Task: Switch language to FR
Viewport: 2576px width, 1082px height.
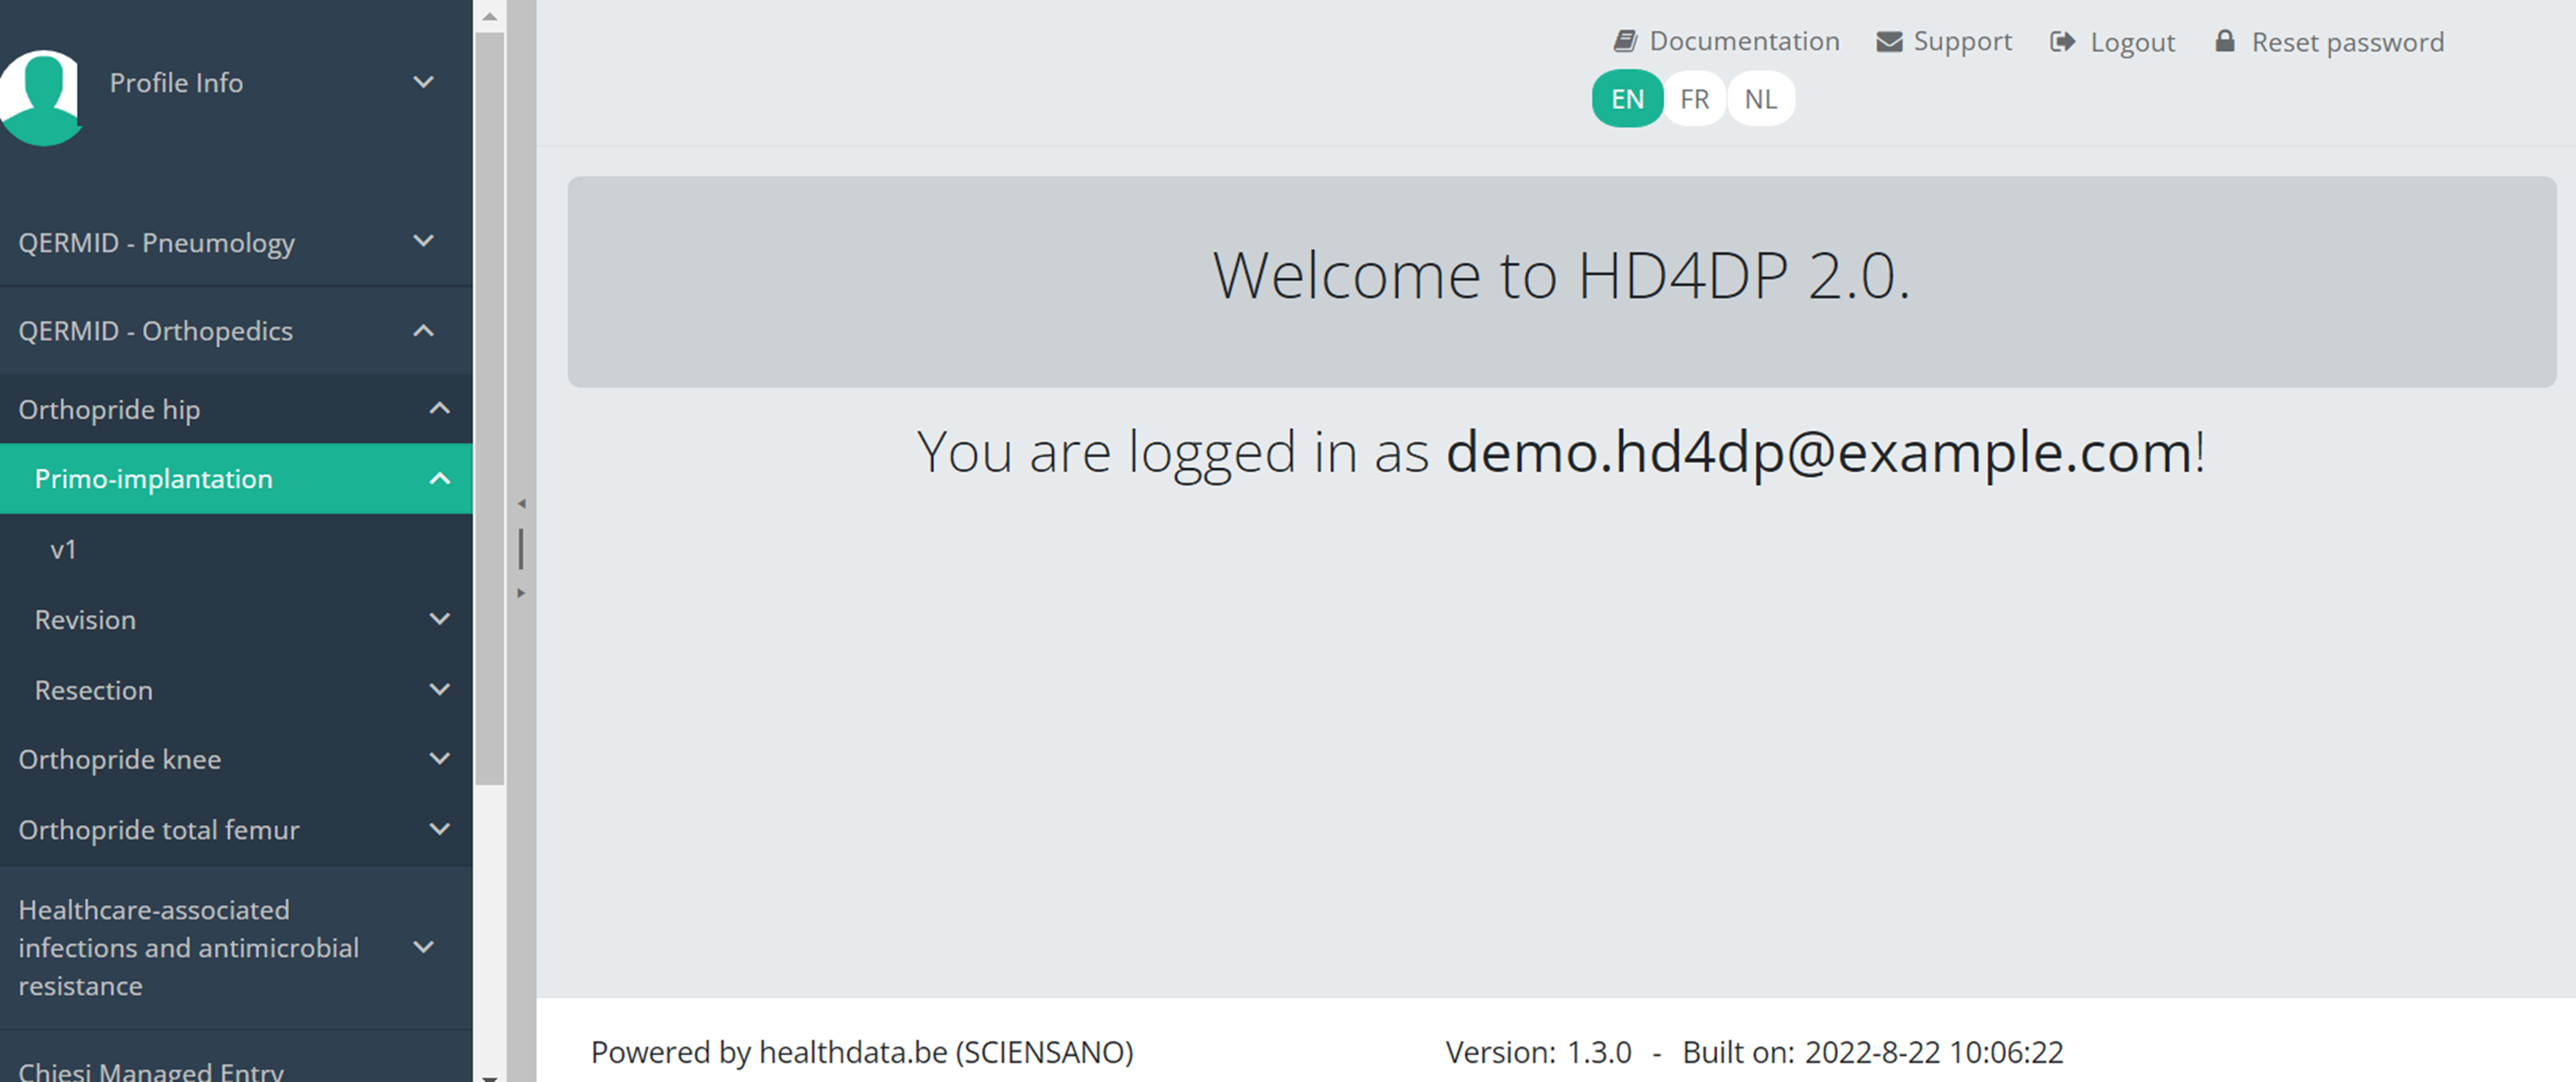Action: coord(1694,99)
